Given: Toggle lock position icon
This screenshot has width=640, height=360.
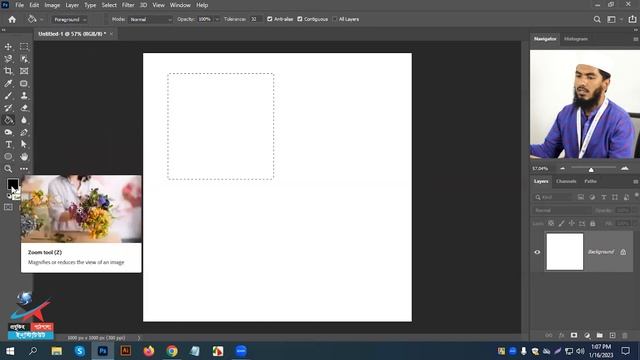Looking at the screenshot, I should pos(572,223).
